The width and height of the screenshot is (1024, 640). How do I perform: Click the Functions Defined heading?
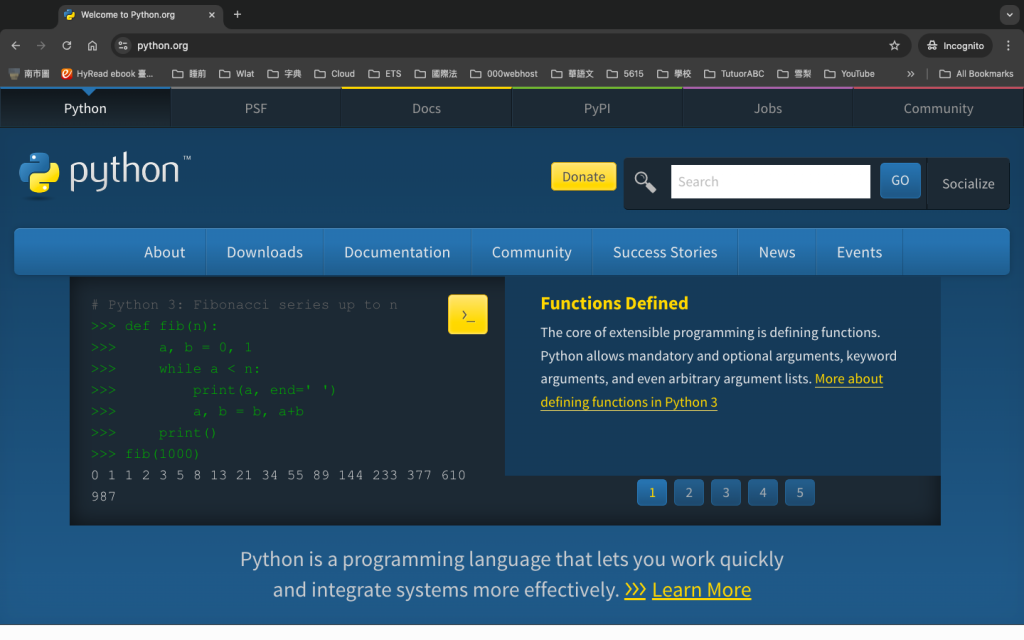(x=615, y=303)
